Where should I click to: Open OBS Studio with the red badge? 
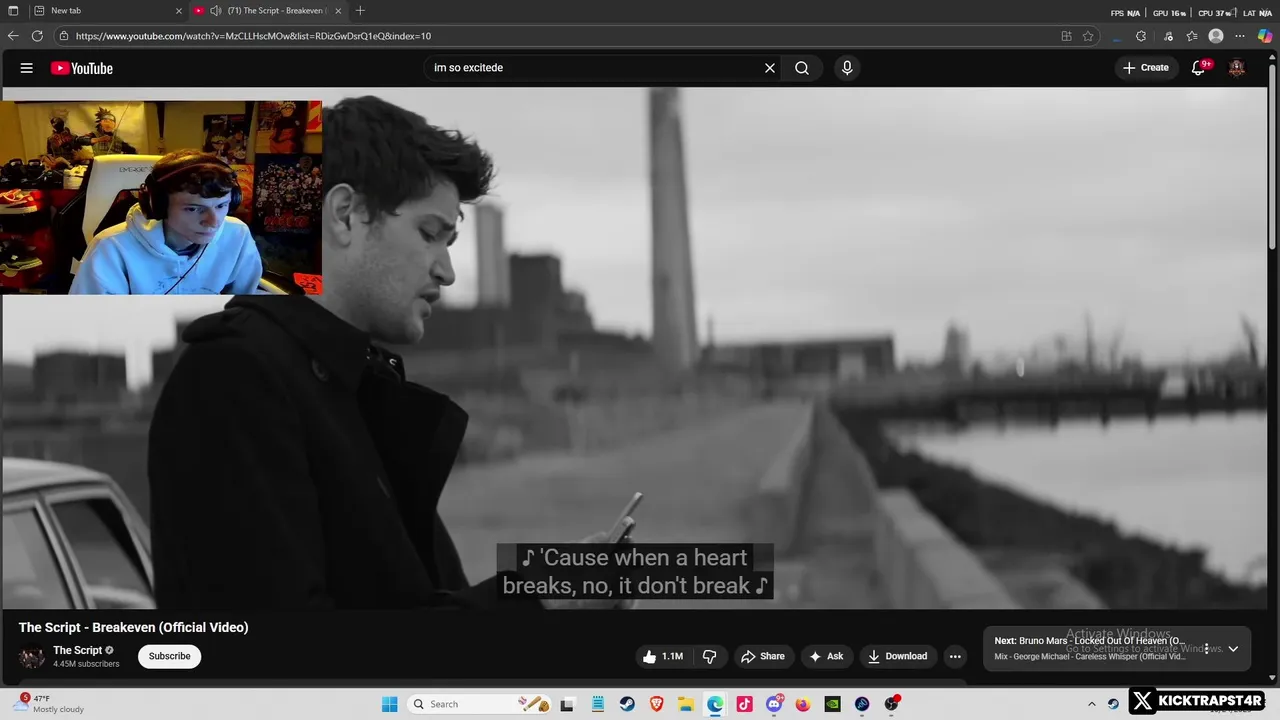(891, 704)
